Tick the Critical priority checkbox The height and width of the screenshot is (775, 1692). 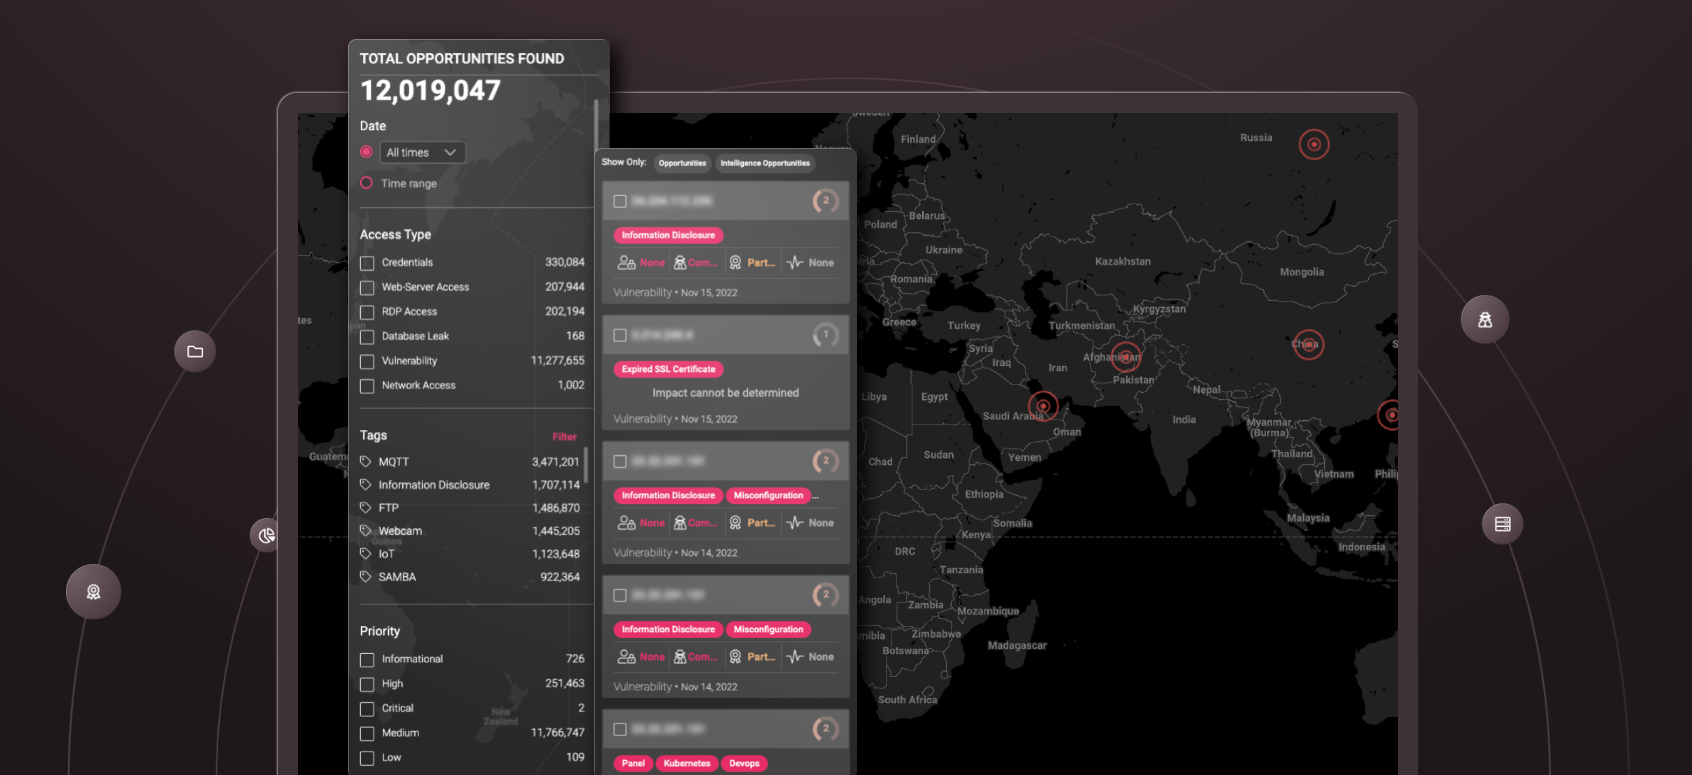(367, 709)
